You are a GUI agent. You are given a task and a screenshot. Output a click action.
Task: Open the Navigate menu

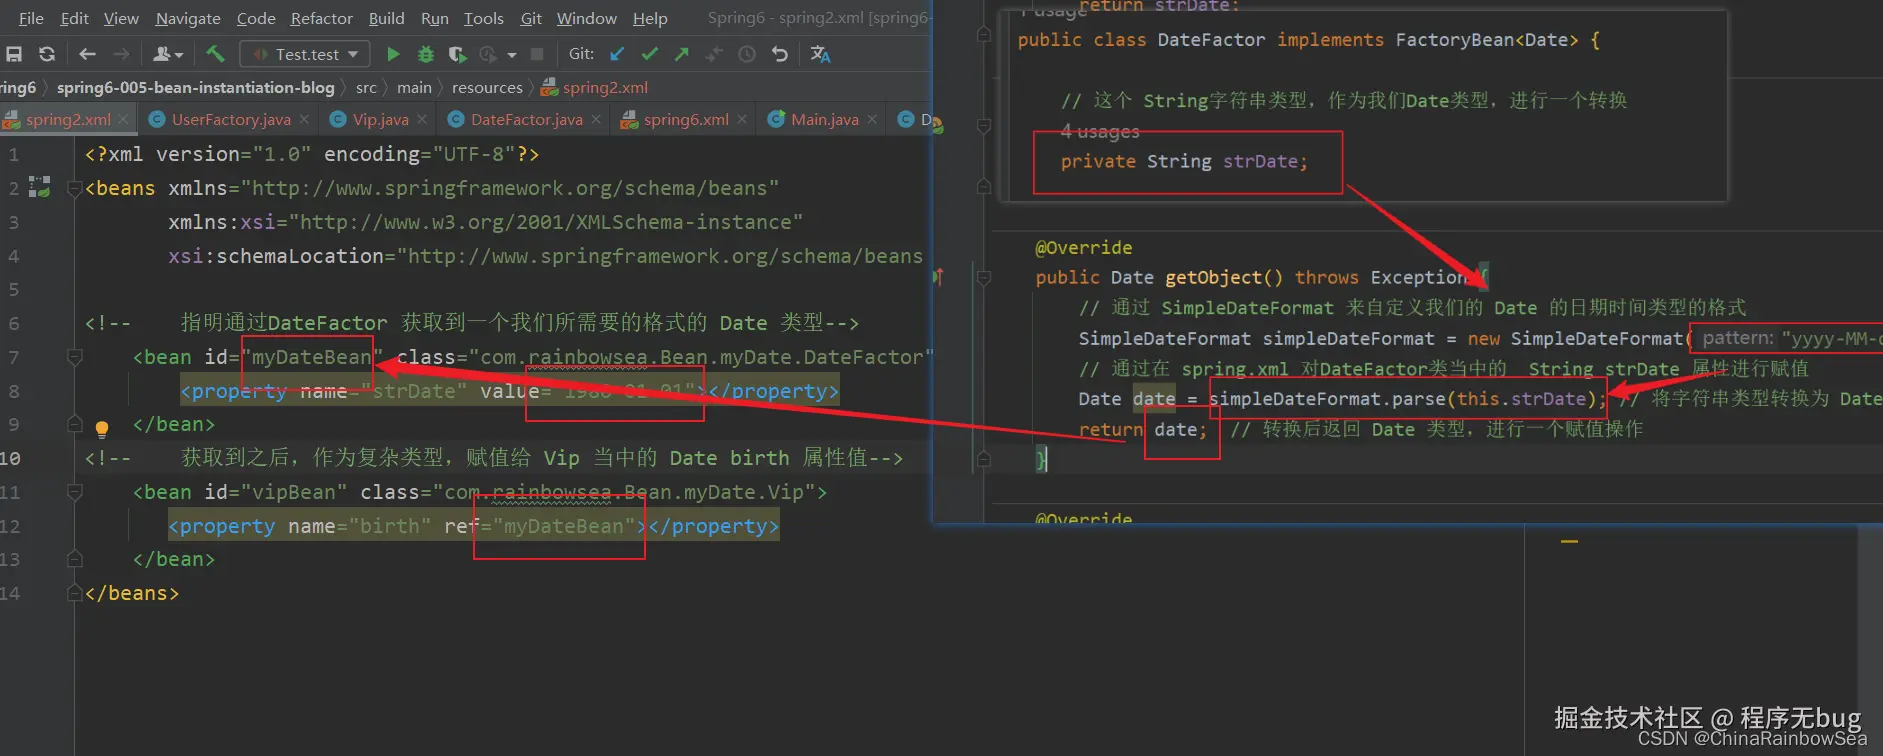click(x=188, y=18)
